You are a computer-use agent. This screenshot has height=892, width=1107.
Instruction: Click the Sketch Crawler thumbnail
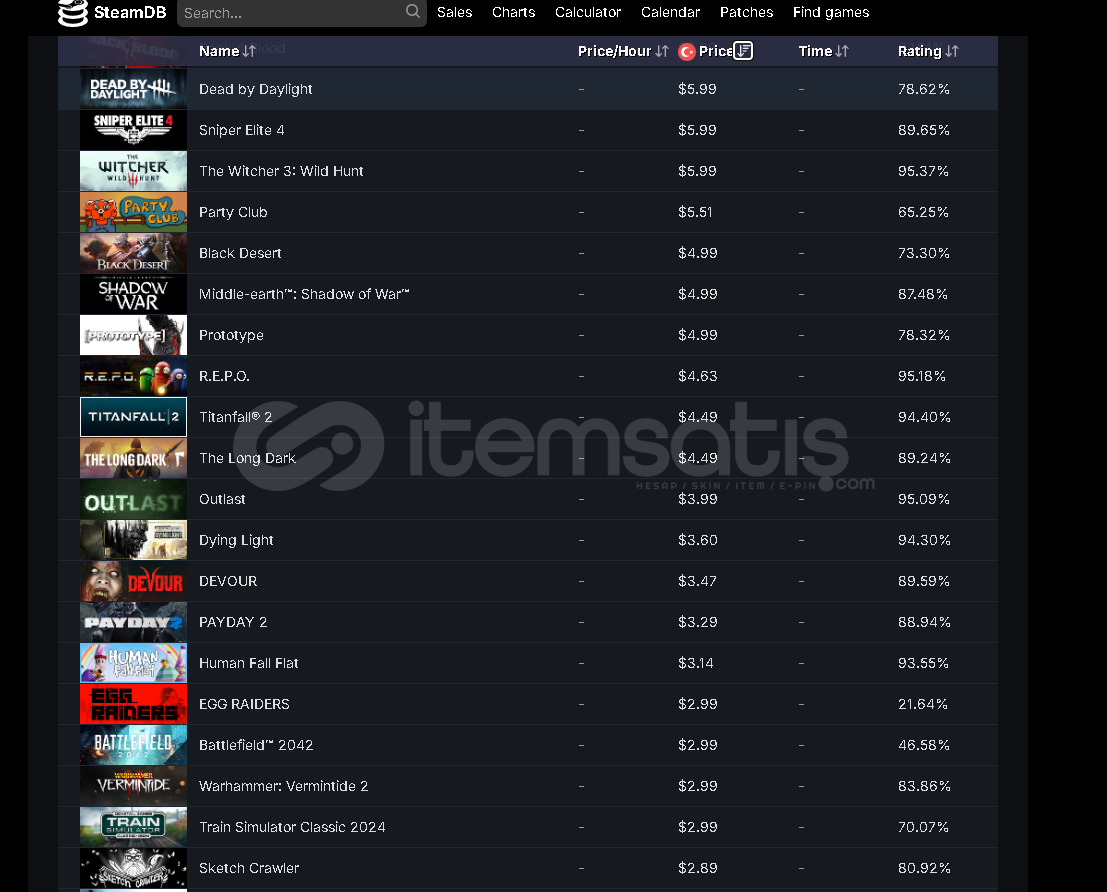(133, 867)
